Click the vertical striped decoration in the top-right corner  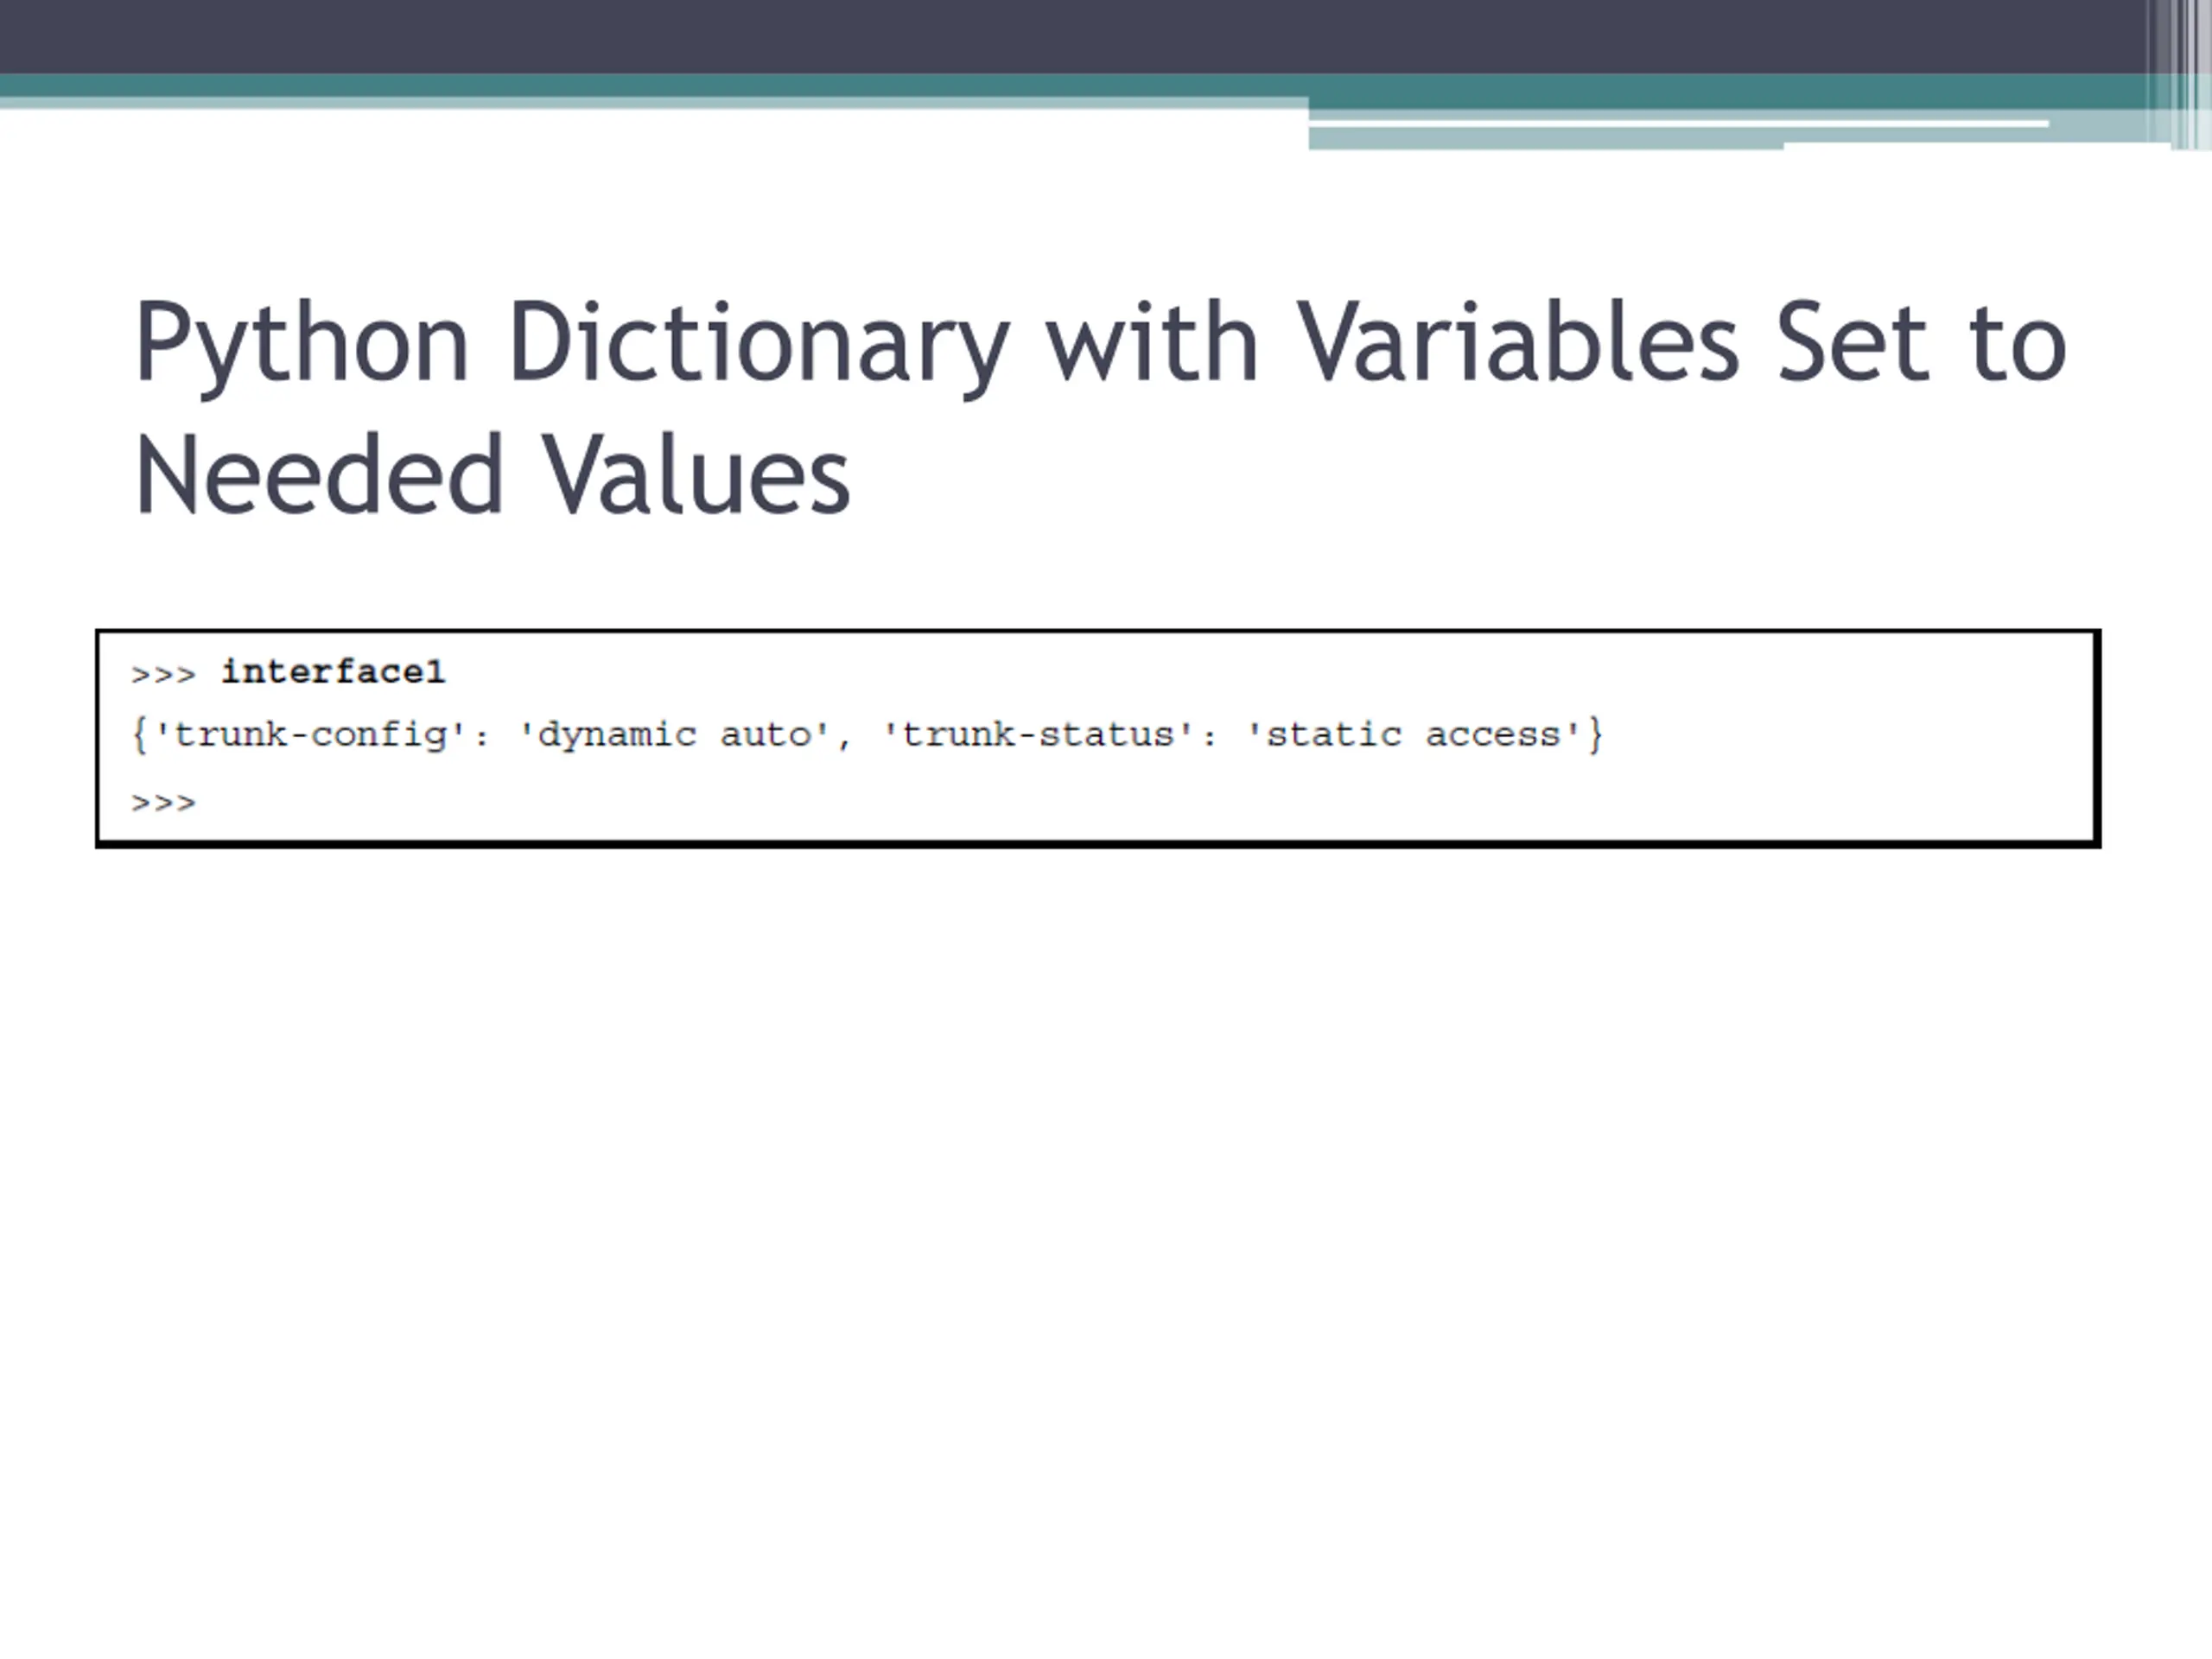click(2178, 70)
